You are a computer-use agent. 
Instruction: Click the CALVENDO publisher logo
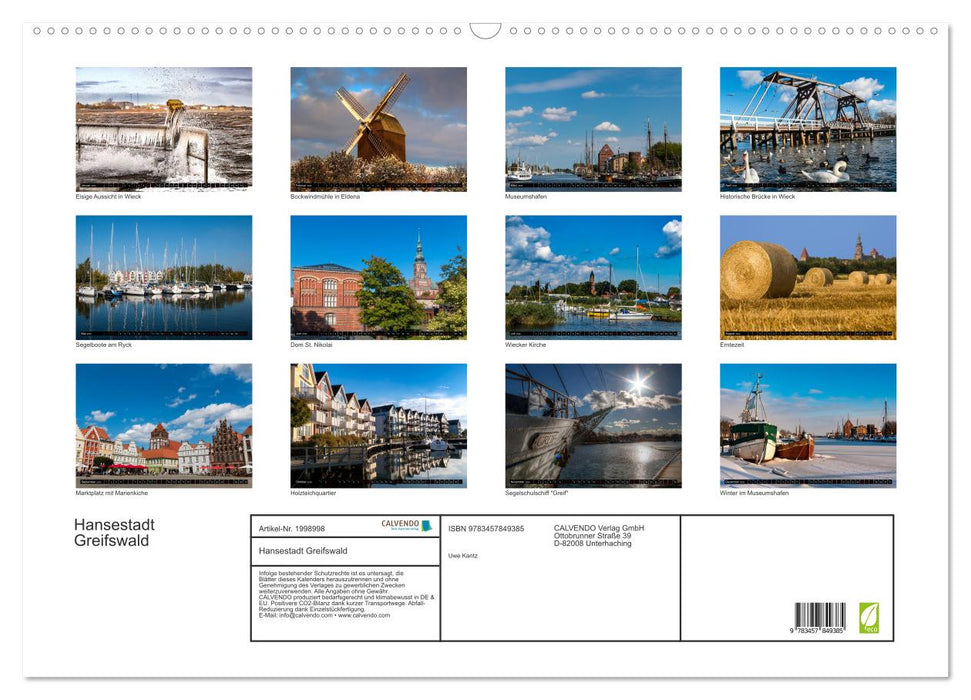[x=400, y=523]
